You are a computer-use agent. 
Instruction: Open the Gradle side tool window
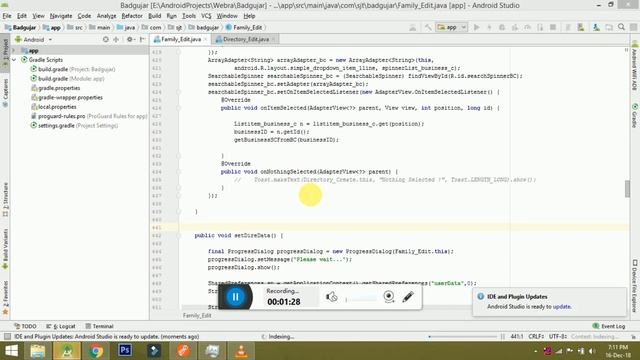[635, 116]
